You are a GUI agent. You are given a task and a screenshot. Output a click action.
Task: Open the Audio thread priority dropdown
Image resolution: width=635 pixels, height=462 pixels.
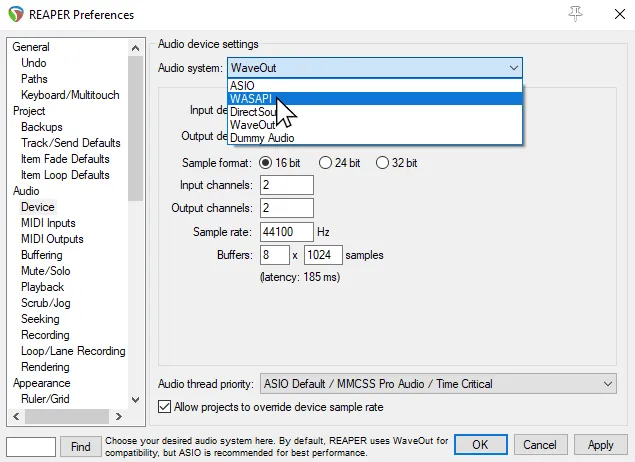438,383
